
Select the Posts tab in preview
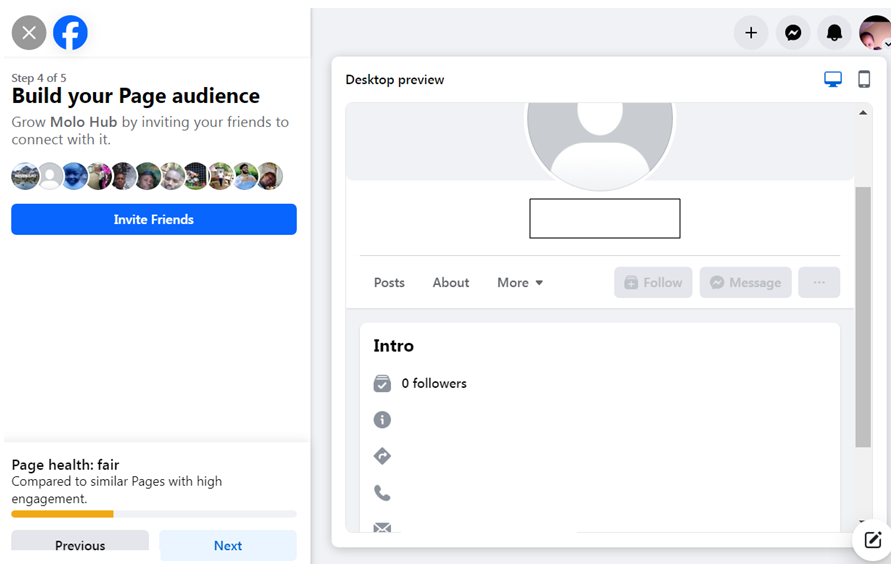389,282
